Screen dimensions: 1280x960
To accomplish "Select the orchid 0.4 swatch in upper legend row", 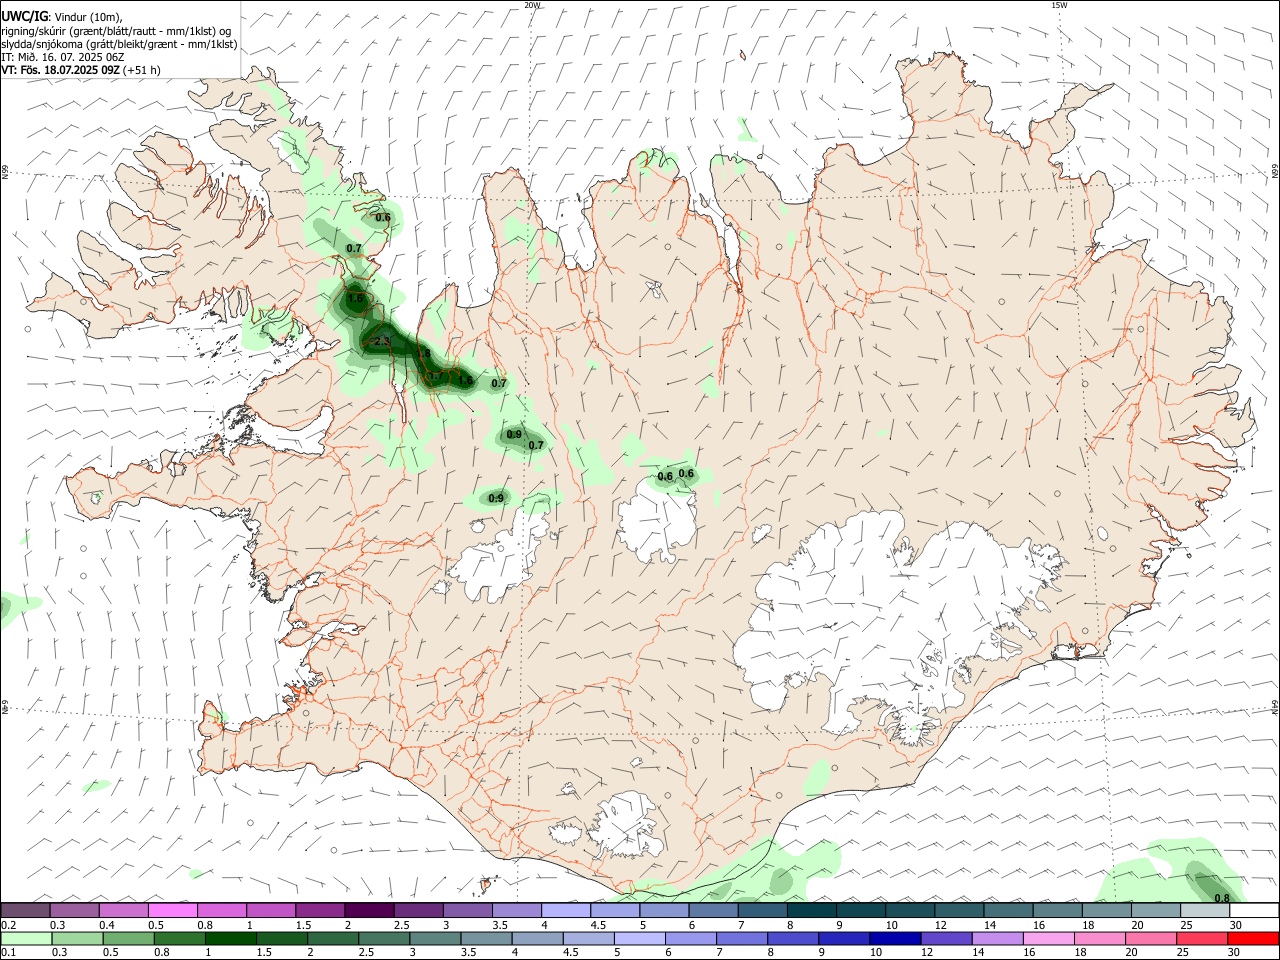I will pyautogui.click(x=123, y=910).
